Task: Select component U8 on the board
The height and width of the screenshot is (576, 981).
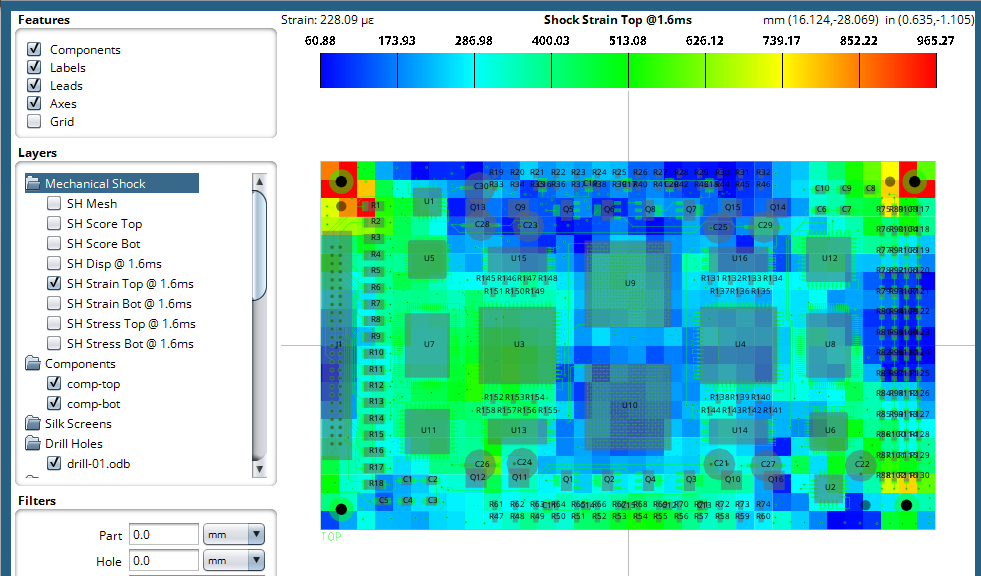Action: click(830, 344)
